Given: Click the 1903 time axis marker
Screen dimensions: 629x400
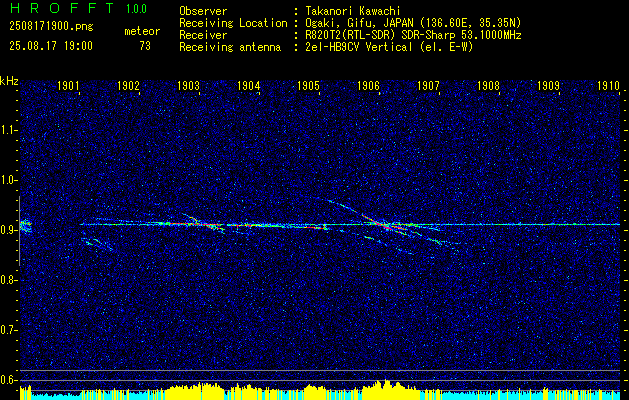Looking at the screenshot, I should tap(188, 85).
